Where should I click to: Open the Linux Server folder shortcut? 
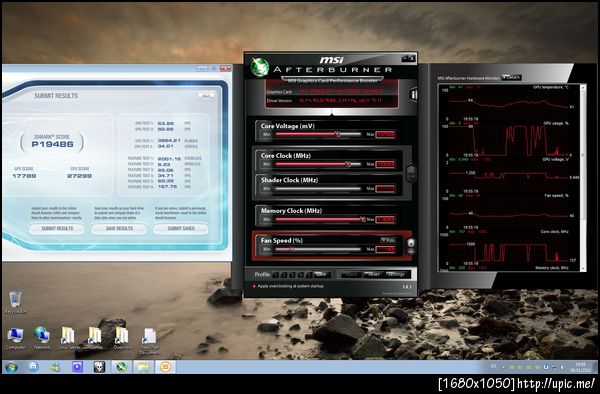[68, 338]
